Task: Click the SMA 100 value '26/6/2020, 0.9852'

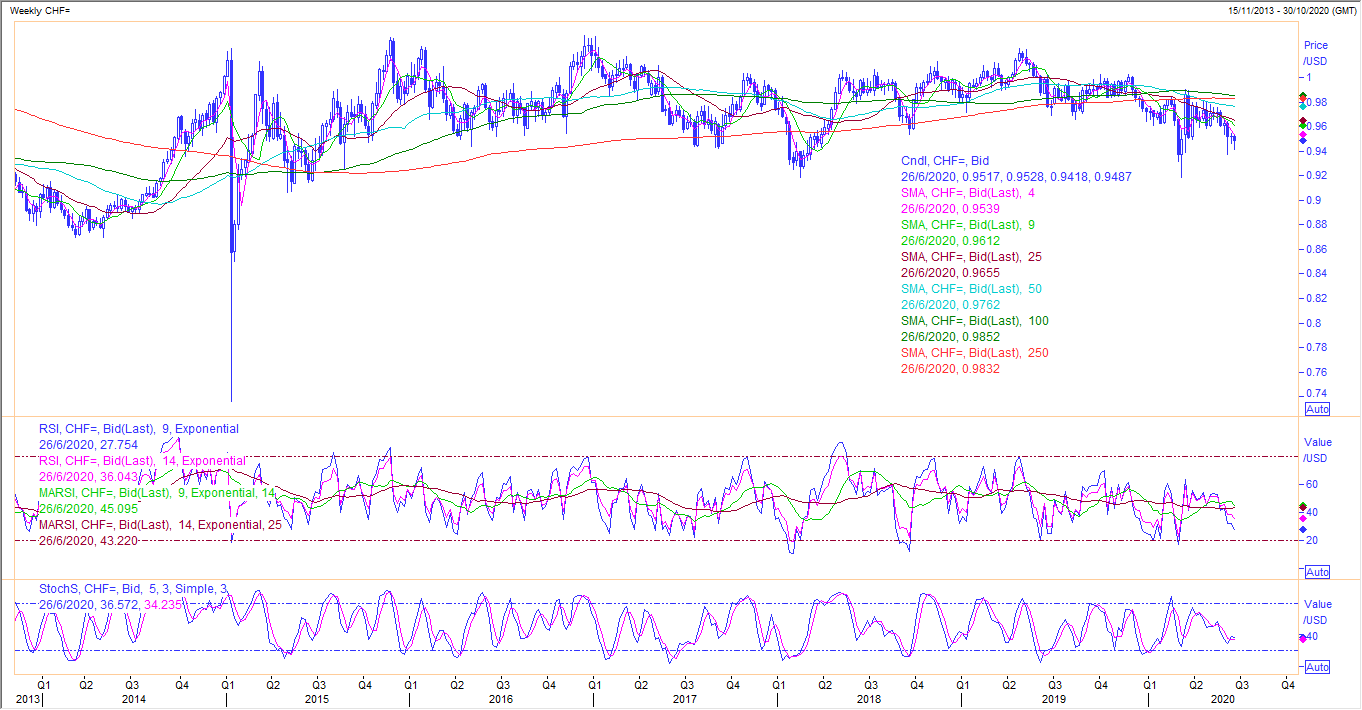Action: 950,337
